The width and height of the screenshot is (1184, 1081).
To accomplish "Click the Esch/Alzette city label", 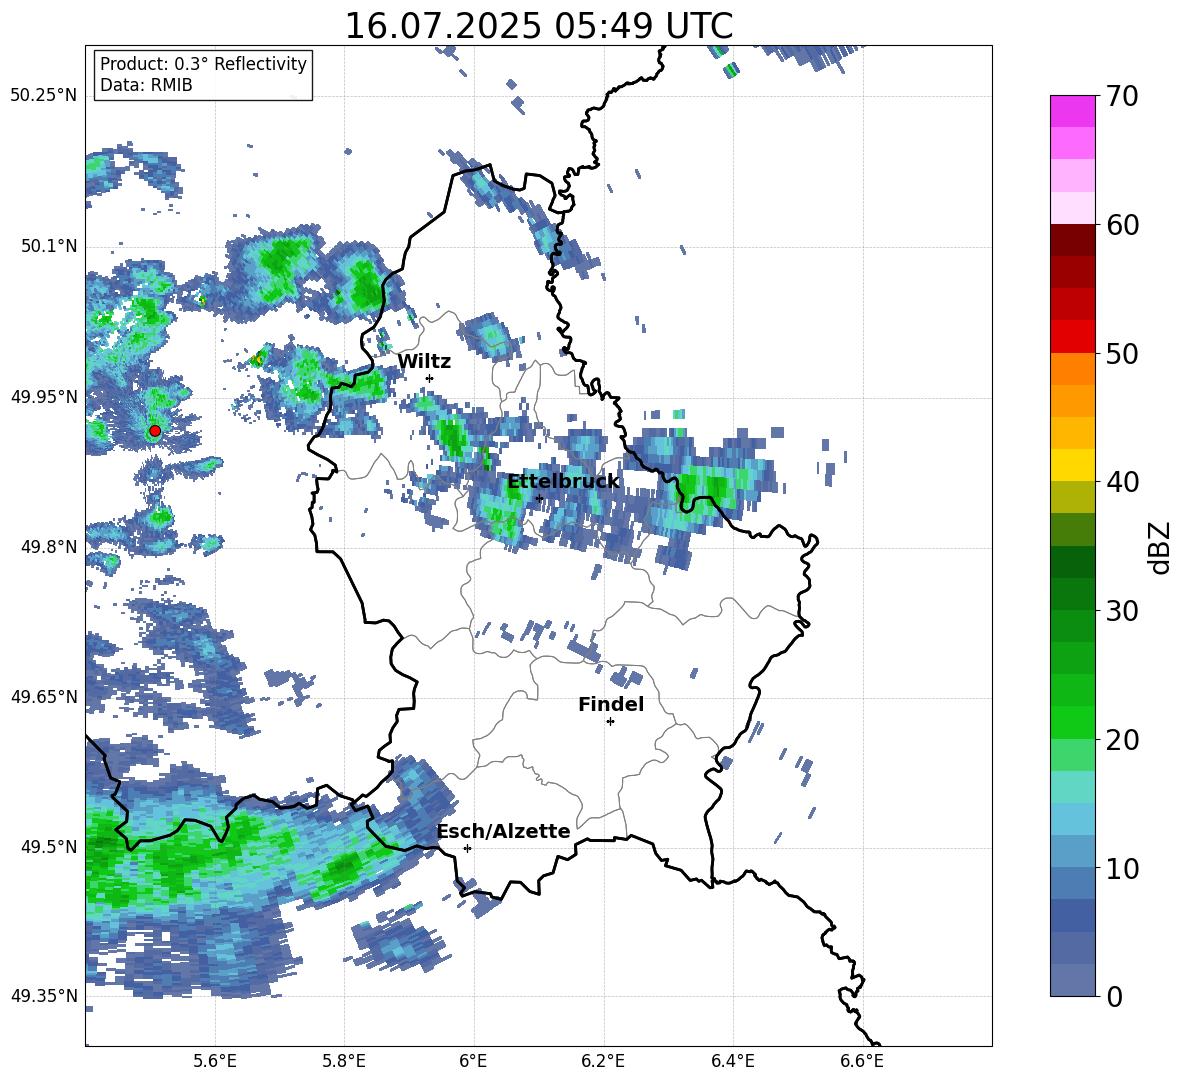I will point(504,832).
